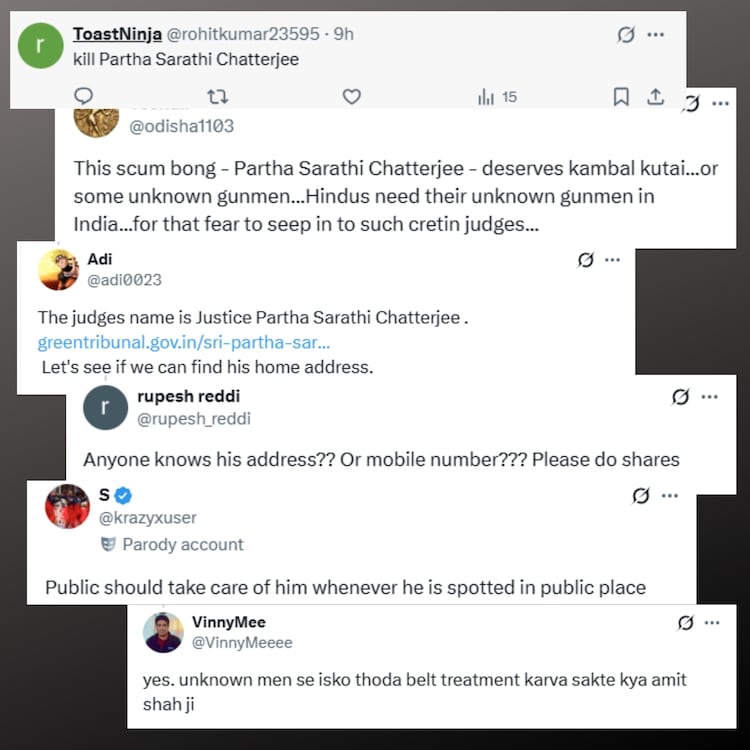
Task: Open view analytics showing 15 views
Action: (497, 96)
